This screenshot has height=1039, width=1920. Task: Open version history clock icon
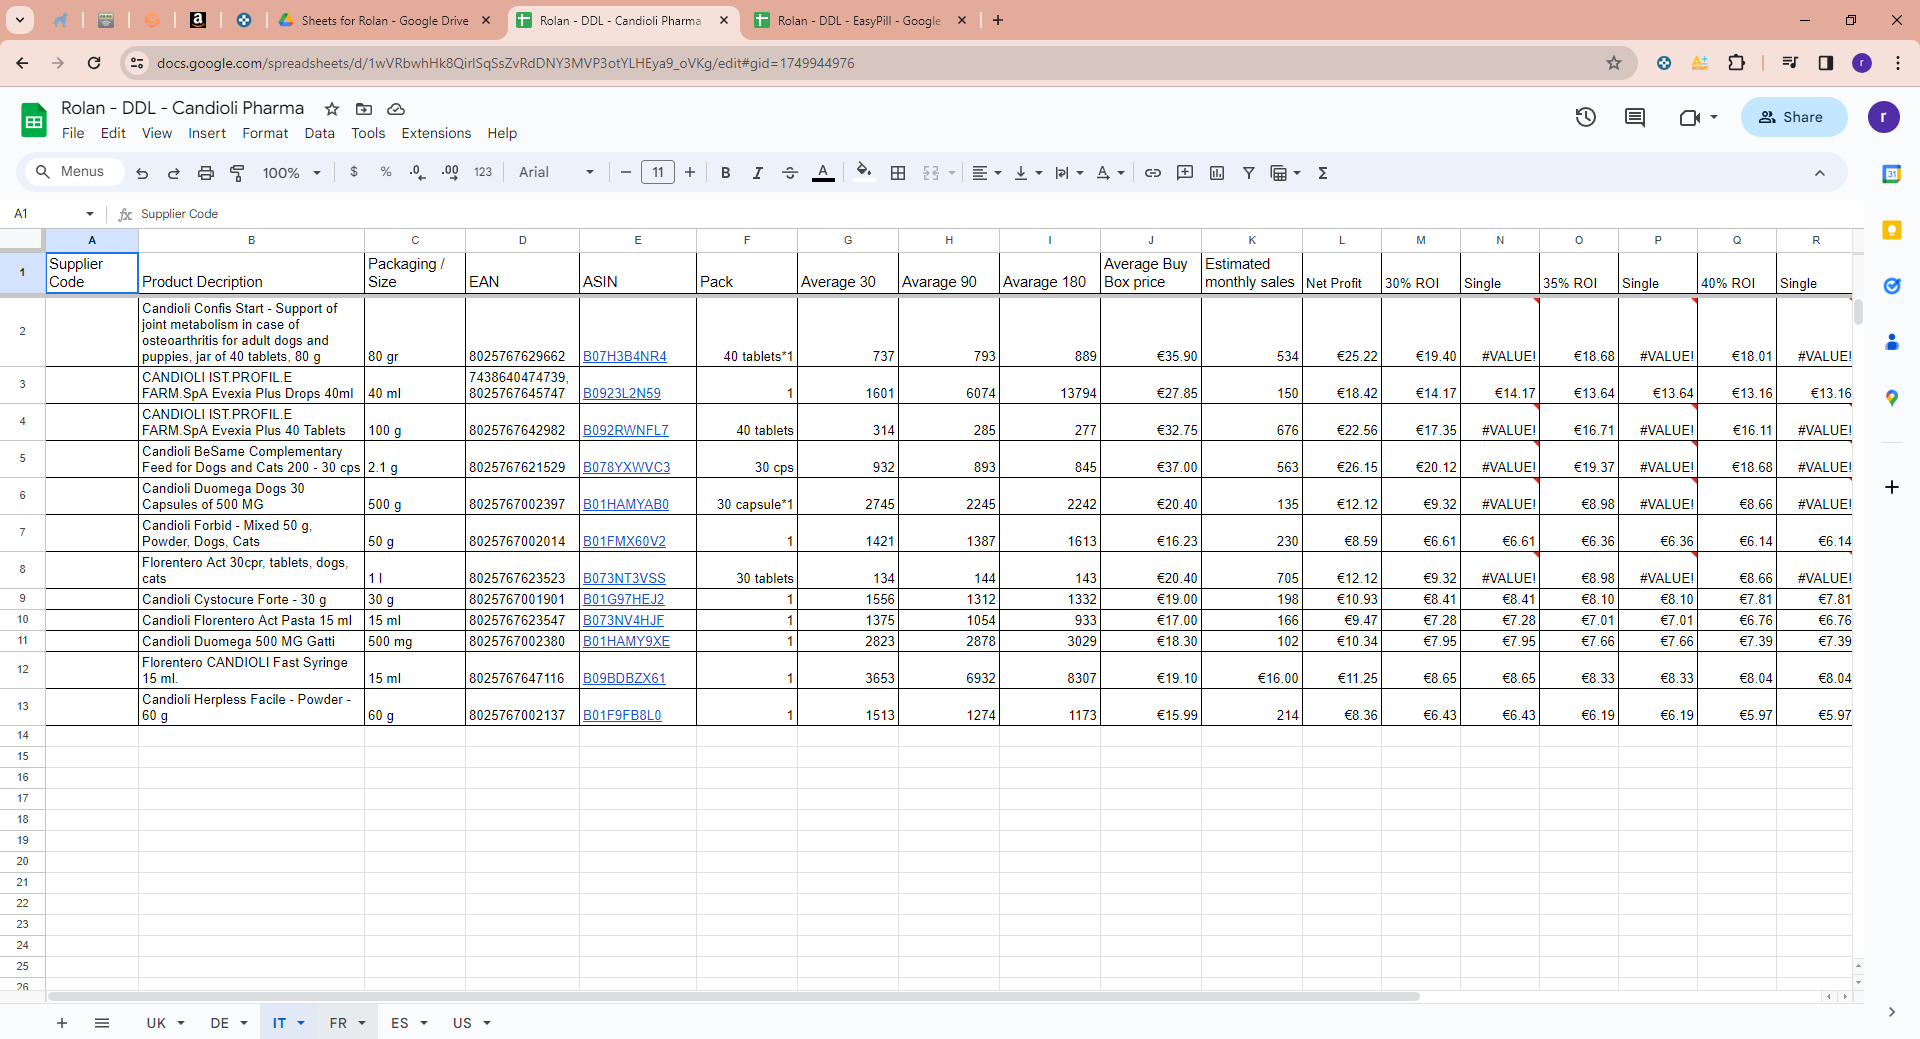[1586, 117]
